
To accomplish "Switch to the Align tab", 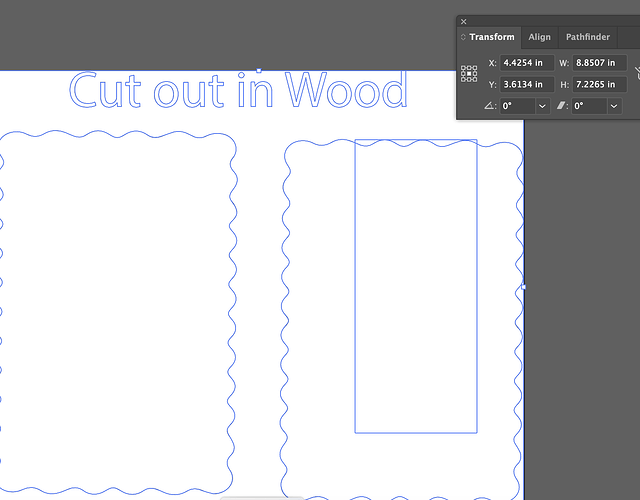I will 539,37.
